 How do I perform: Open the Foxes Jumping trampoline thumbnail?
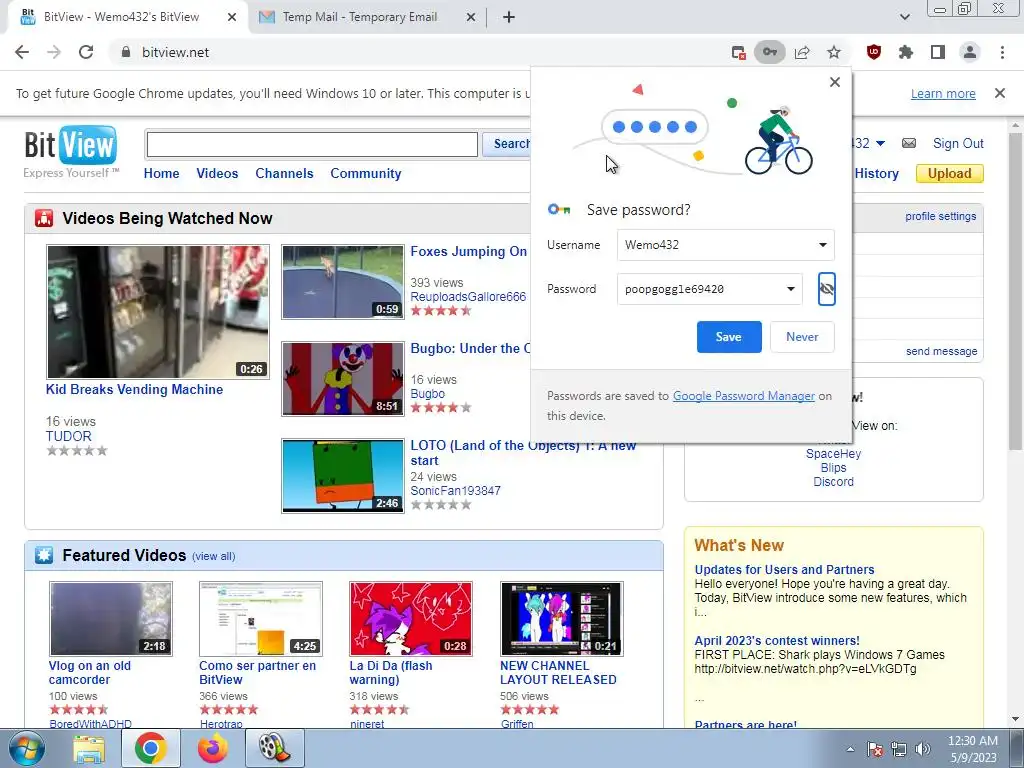click(x=343, y=282)
